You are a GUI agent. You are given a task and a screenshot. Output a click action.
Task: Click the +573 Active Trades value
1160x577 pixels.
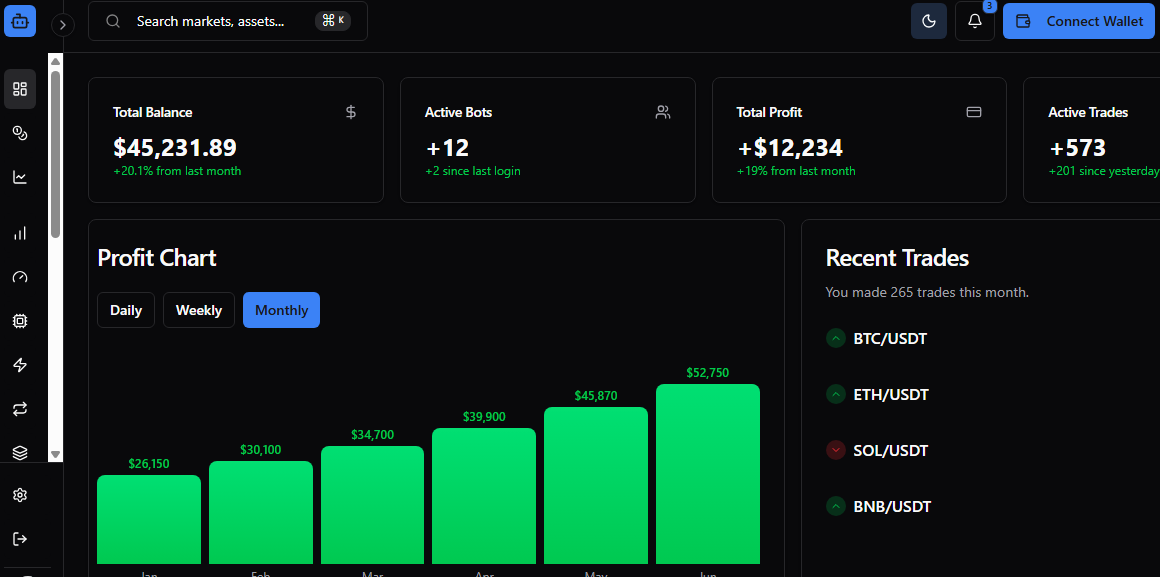tap(1077, 147)
